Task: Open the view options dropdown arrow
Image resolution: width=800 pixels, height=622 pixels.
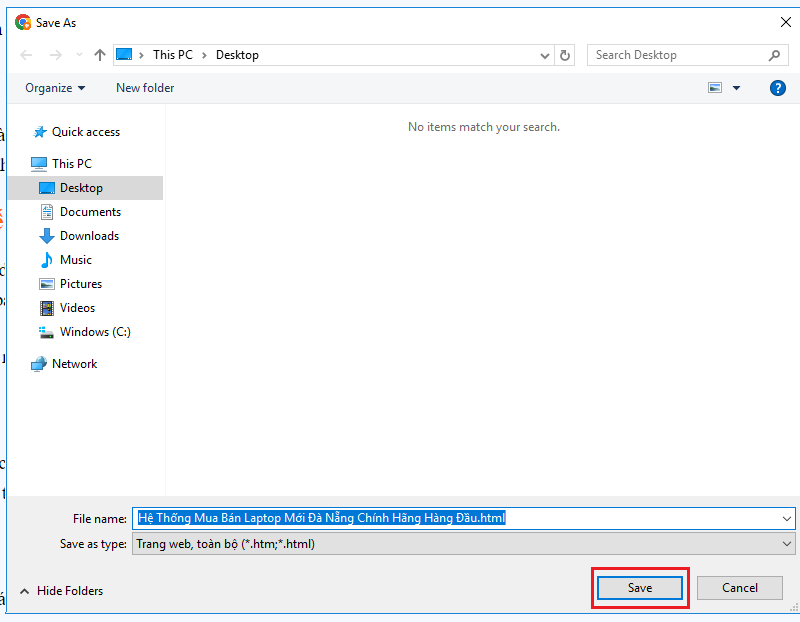Action: pyautogui.click(x=737, y=88)
